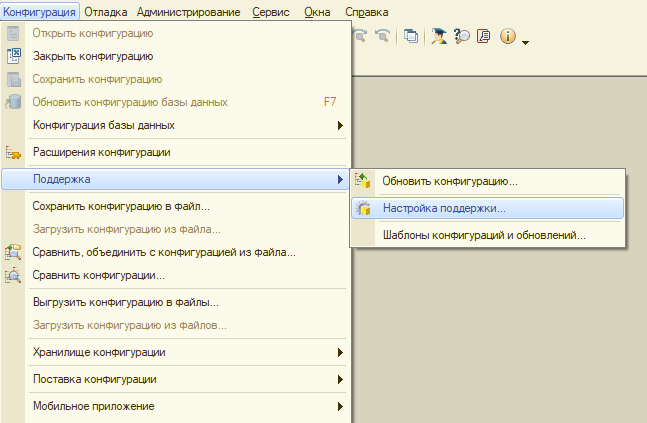Choose Сохранить конфигурацию в файл
The height and width of the screenshot is (423, 647).
click(121, 206)
